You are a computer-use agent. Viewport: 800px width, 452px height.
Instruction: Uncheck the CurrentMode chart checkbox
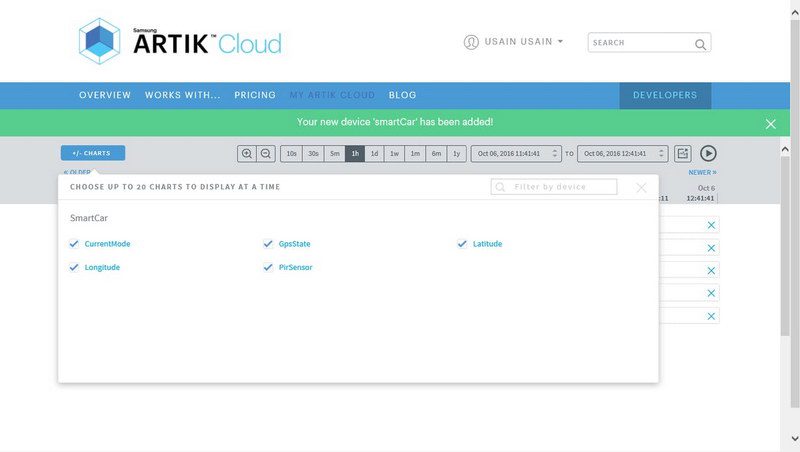click(74, 244)
